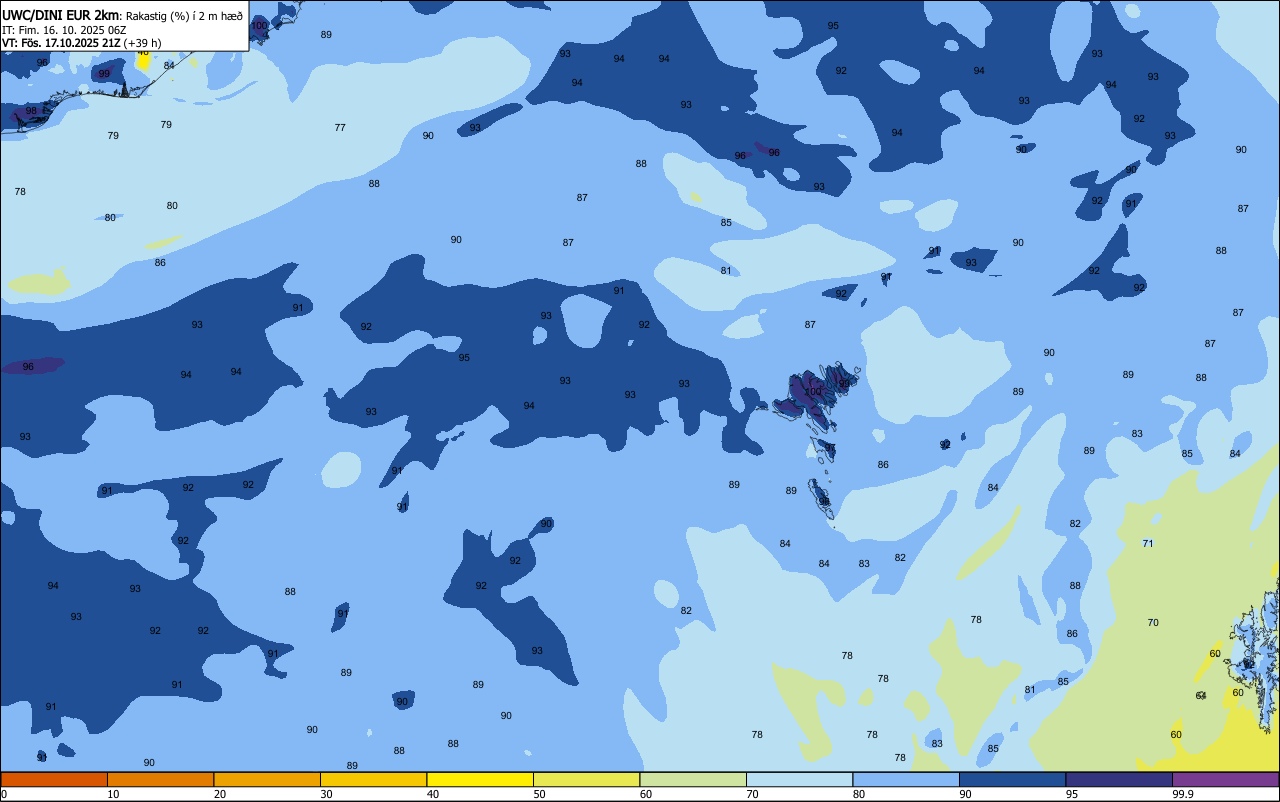Click the '0' legend tick label
Screen dimensions: 1280x802
[x=4, y=794]
